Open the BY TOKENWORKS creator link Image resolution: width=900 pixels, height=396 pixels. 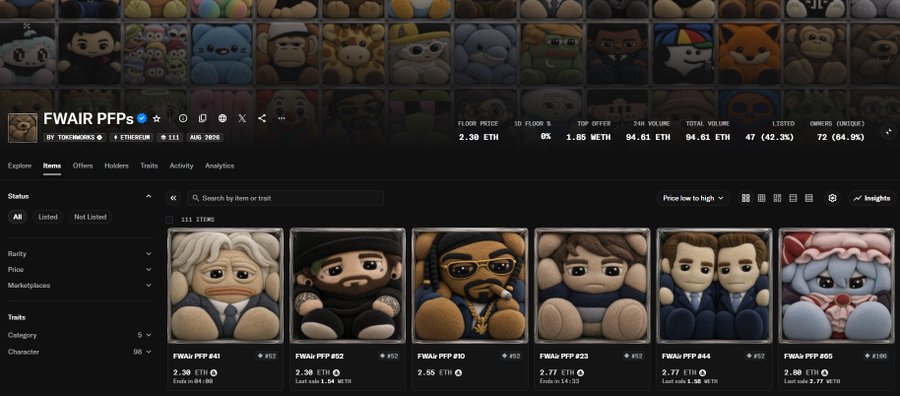pos(75,138)
